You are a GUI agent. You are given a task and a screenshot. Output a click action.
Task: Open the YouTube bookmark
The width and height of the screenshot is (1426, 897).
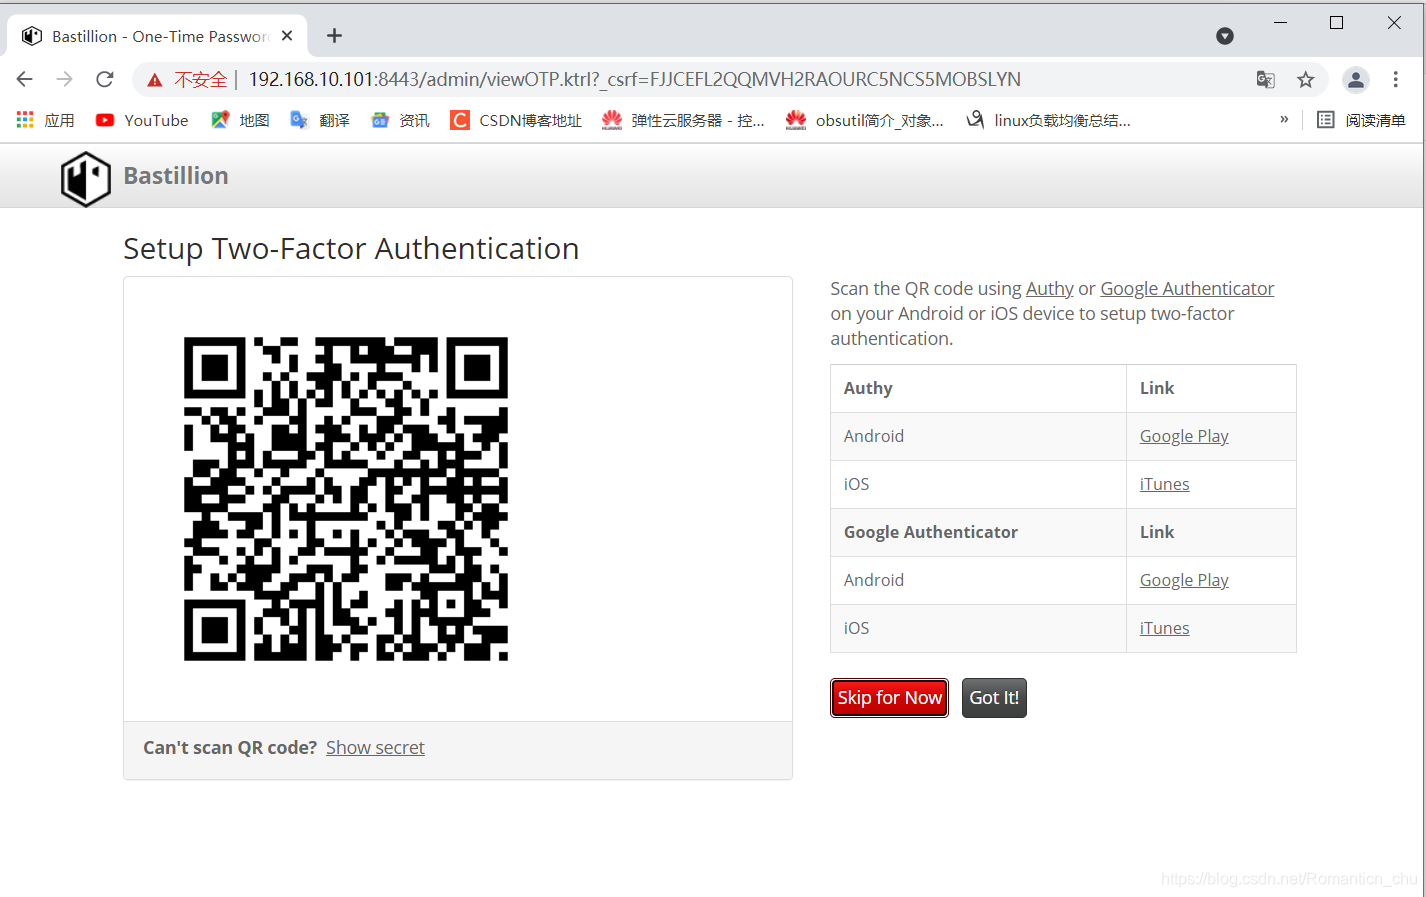(141, 120)
